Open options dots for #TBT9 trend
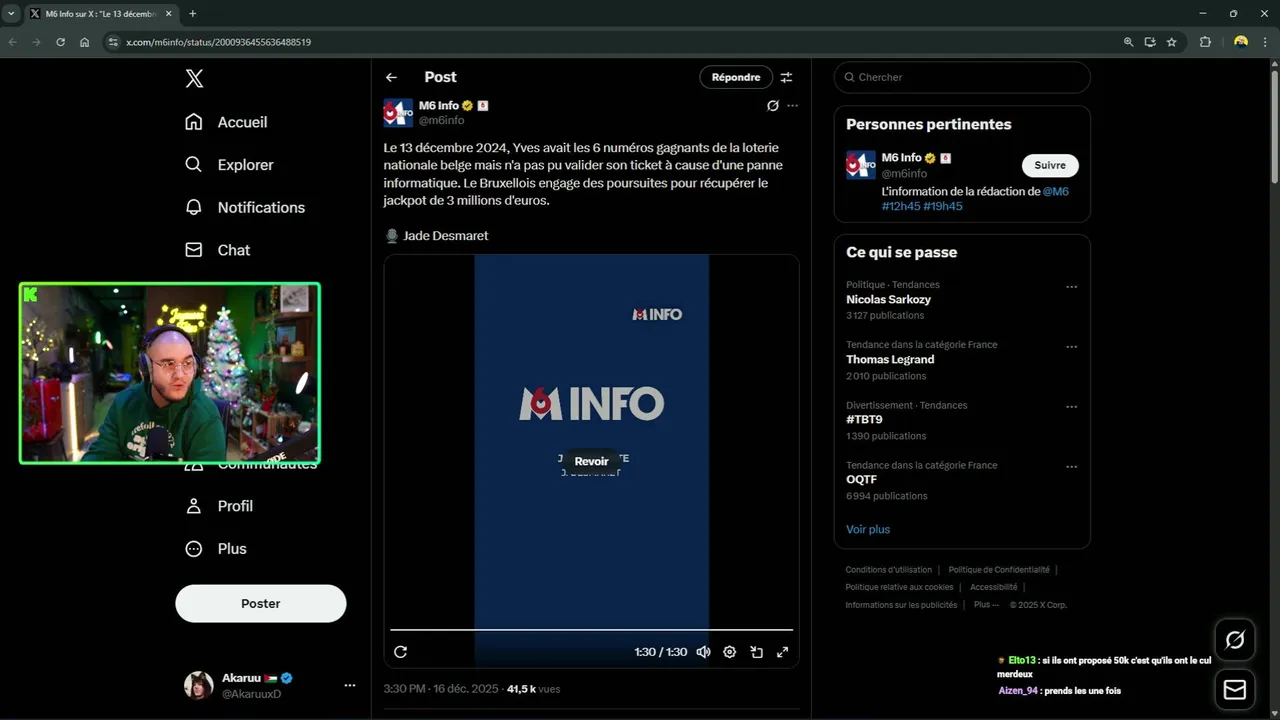Screen dimensions: 1280x720 click(x=1071, y=407)
